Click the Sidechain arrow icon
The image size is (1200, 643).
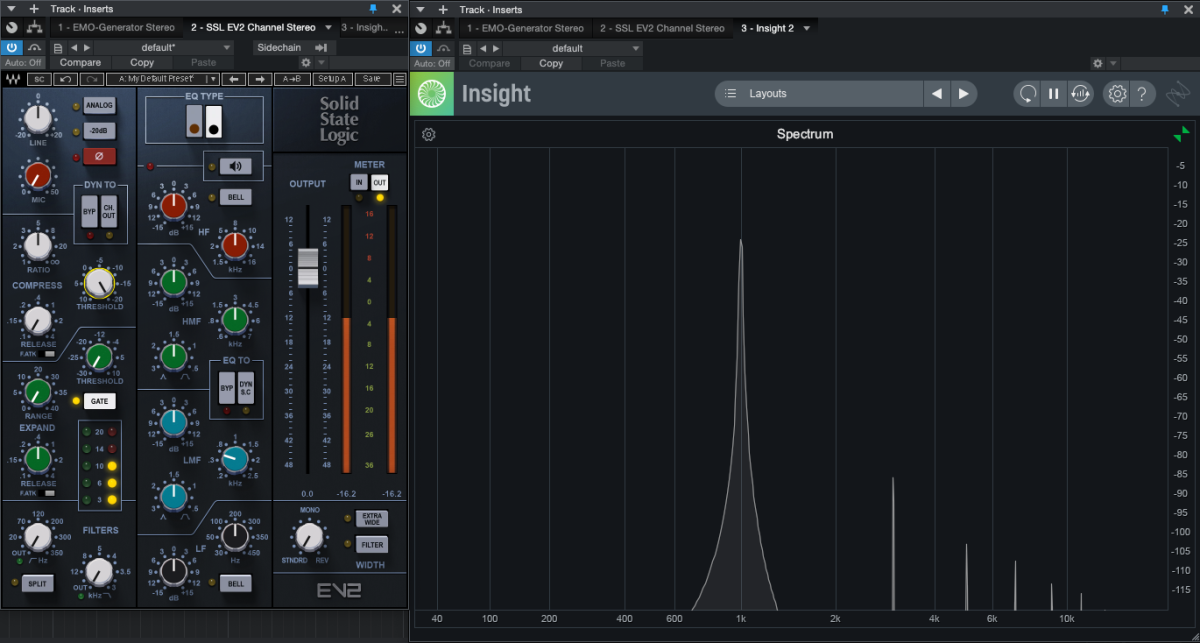[x=321, y=48]
